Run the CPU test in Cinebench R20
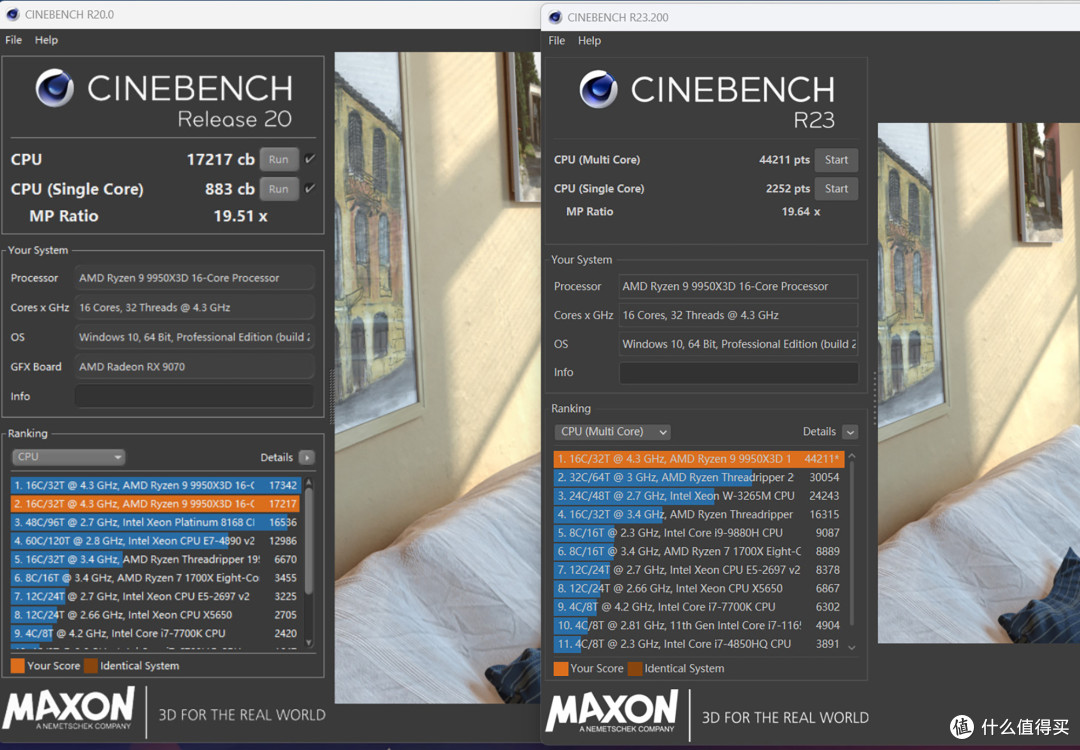 coord(279,159)
